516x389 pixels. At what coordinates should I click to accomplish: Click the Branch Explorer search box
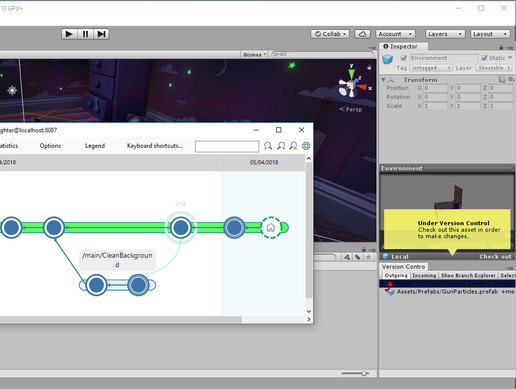[227, 146]
